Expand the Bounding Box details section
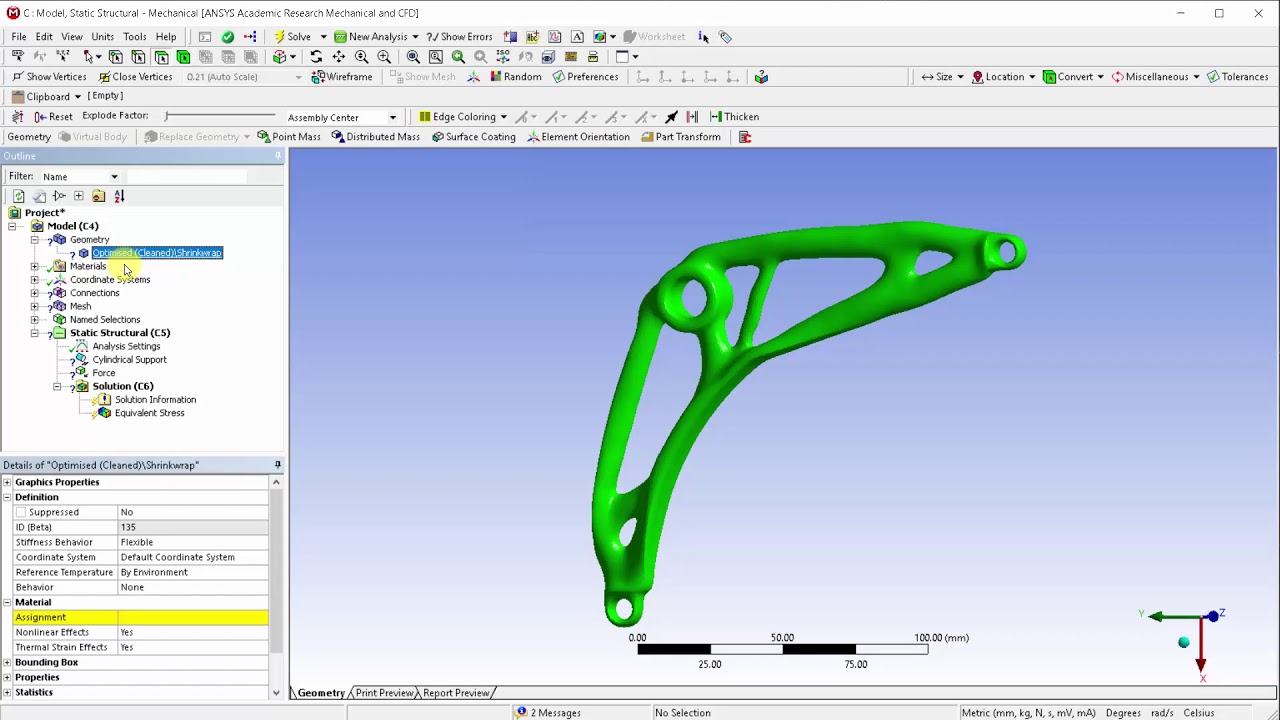Image resolution: width=1280 pixels, height=720 pixels. click(7, 662)
